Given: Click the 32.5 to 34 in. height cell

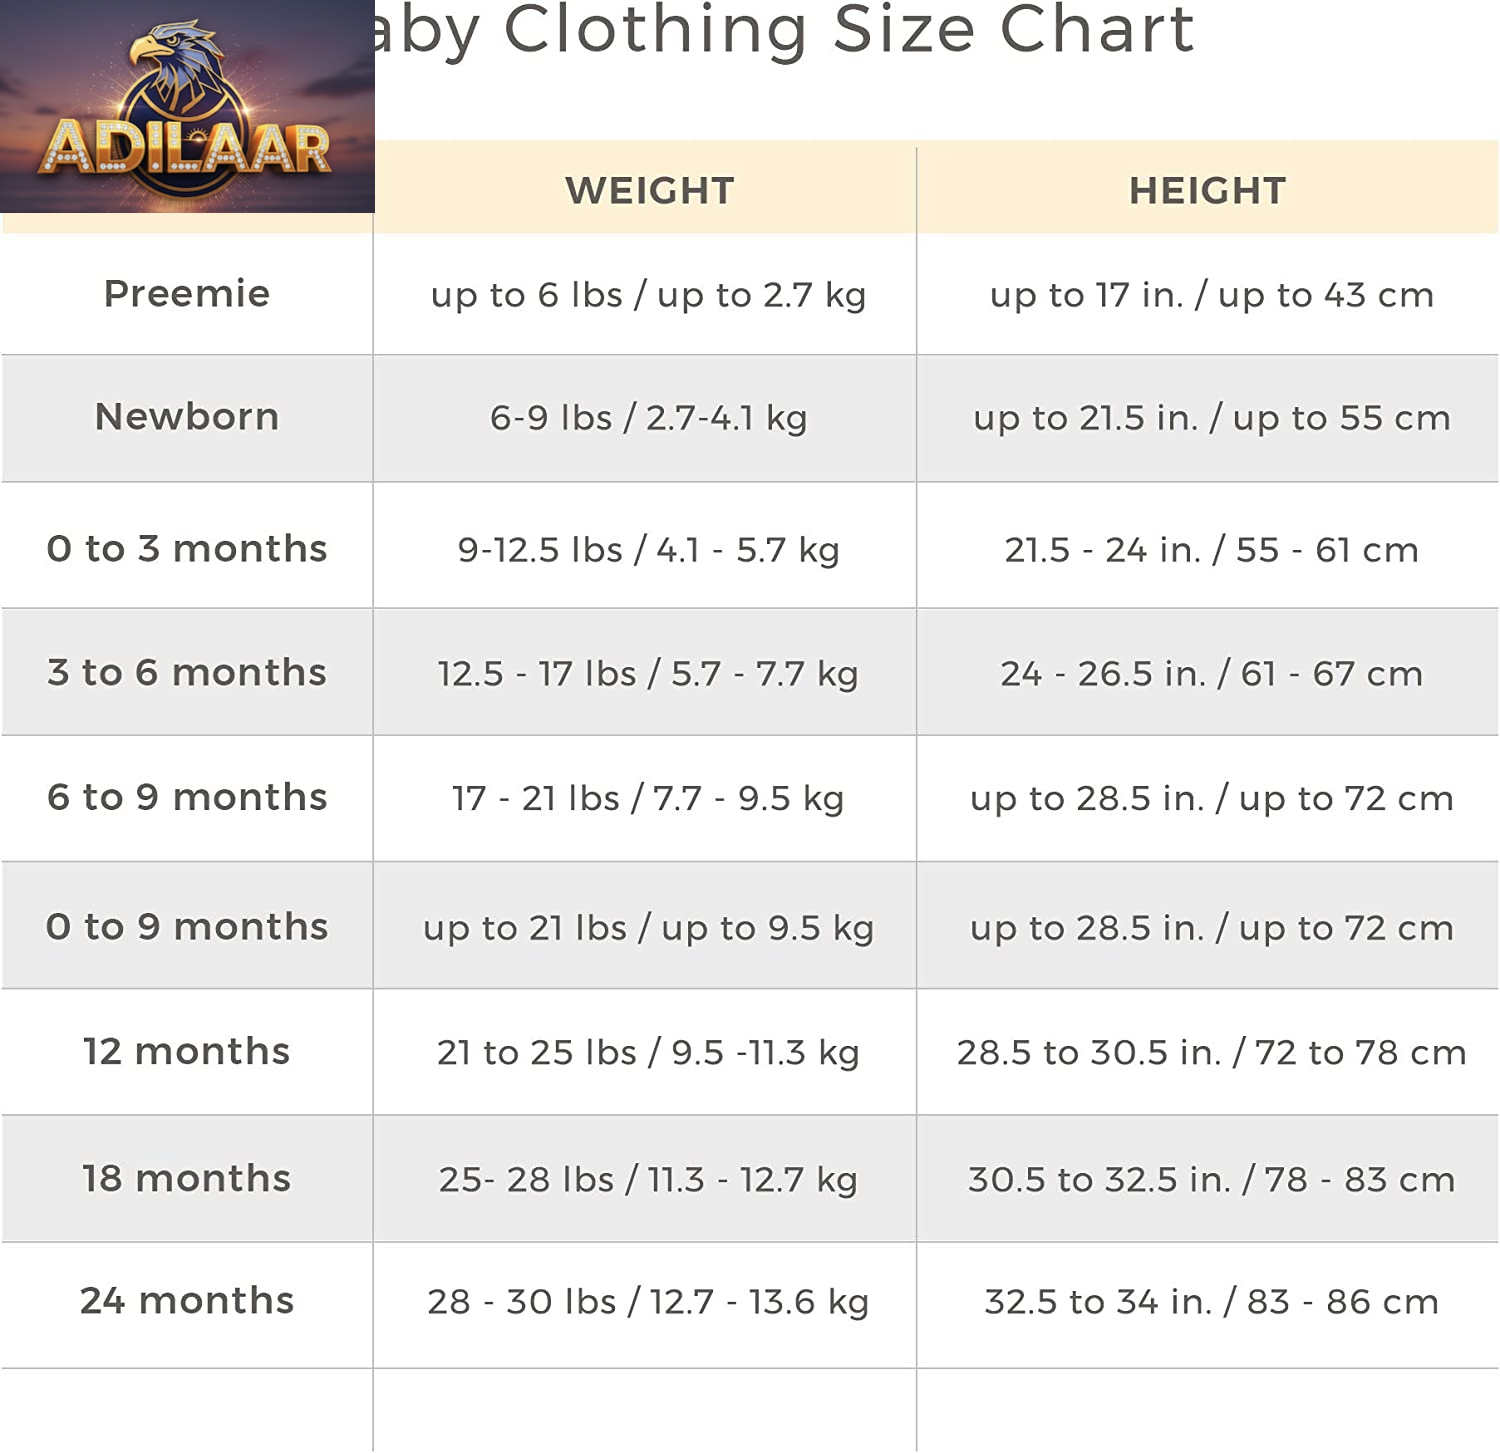Looking at the screenshot, I should [x=1211, y=1302].
